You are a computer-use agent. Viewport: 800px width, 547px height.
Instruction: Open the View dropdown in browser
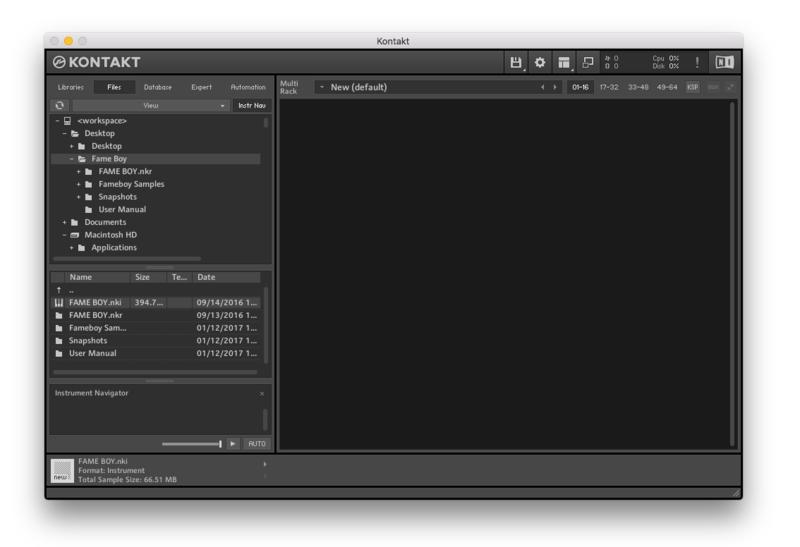click(150, 105)
